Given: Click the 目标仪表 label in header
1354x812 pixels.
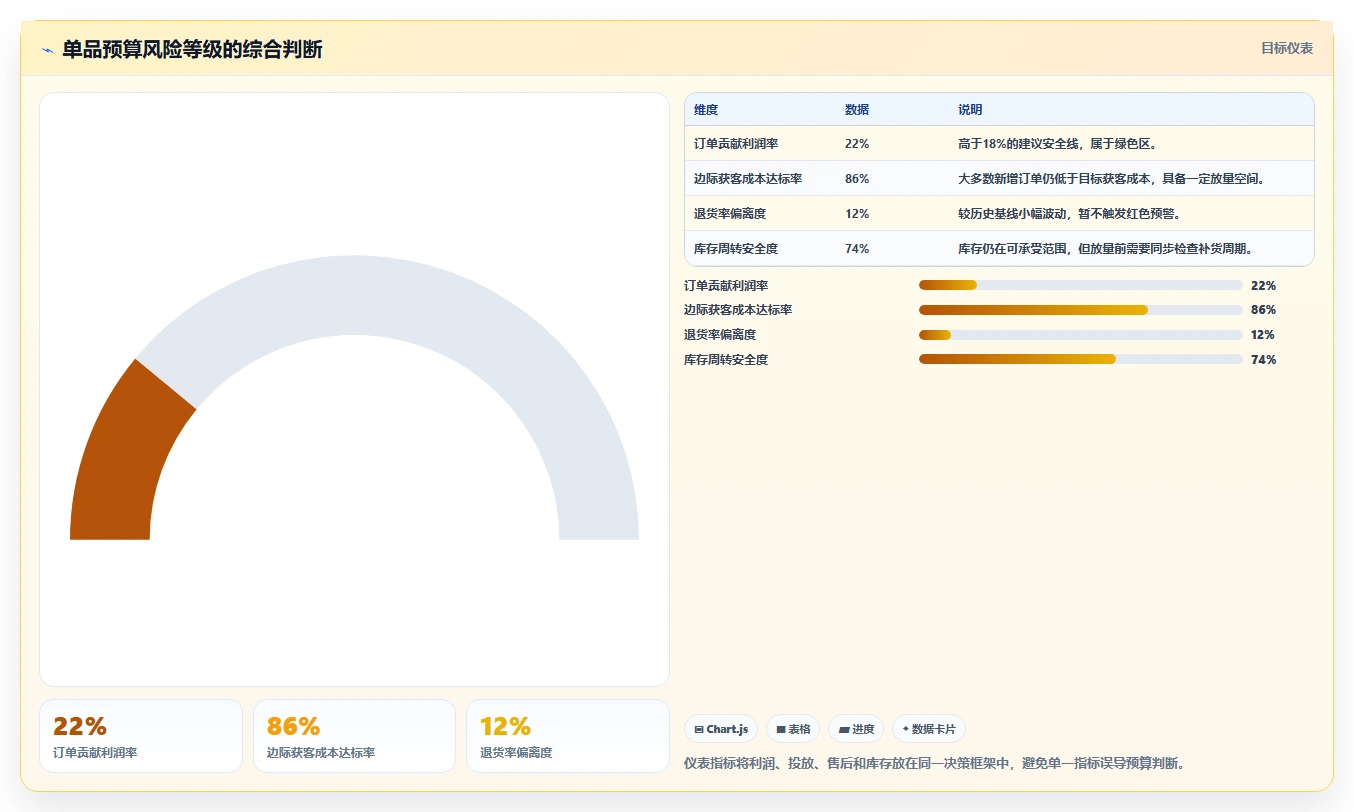Looking at the screenshot, I should pos(1286,48).
